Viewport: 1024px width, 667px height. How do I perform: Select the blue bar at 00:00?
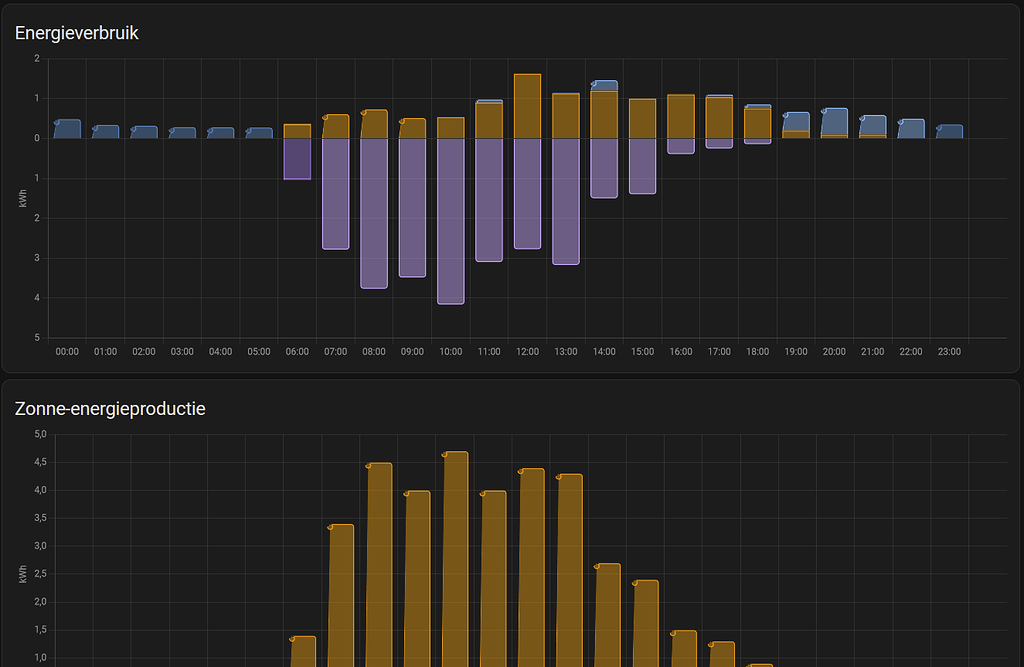(x=66, y=127)
